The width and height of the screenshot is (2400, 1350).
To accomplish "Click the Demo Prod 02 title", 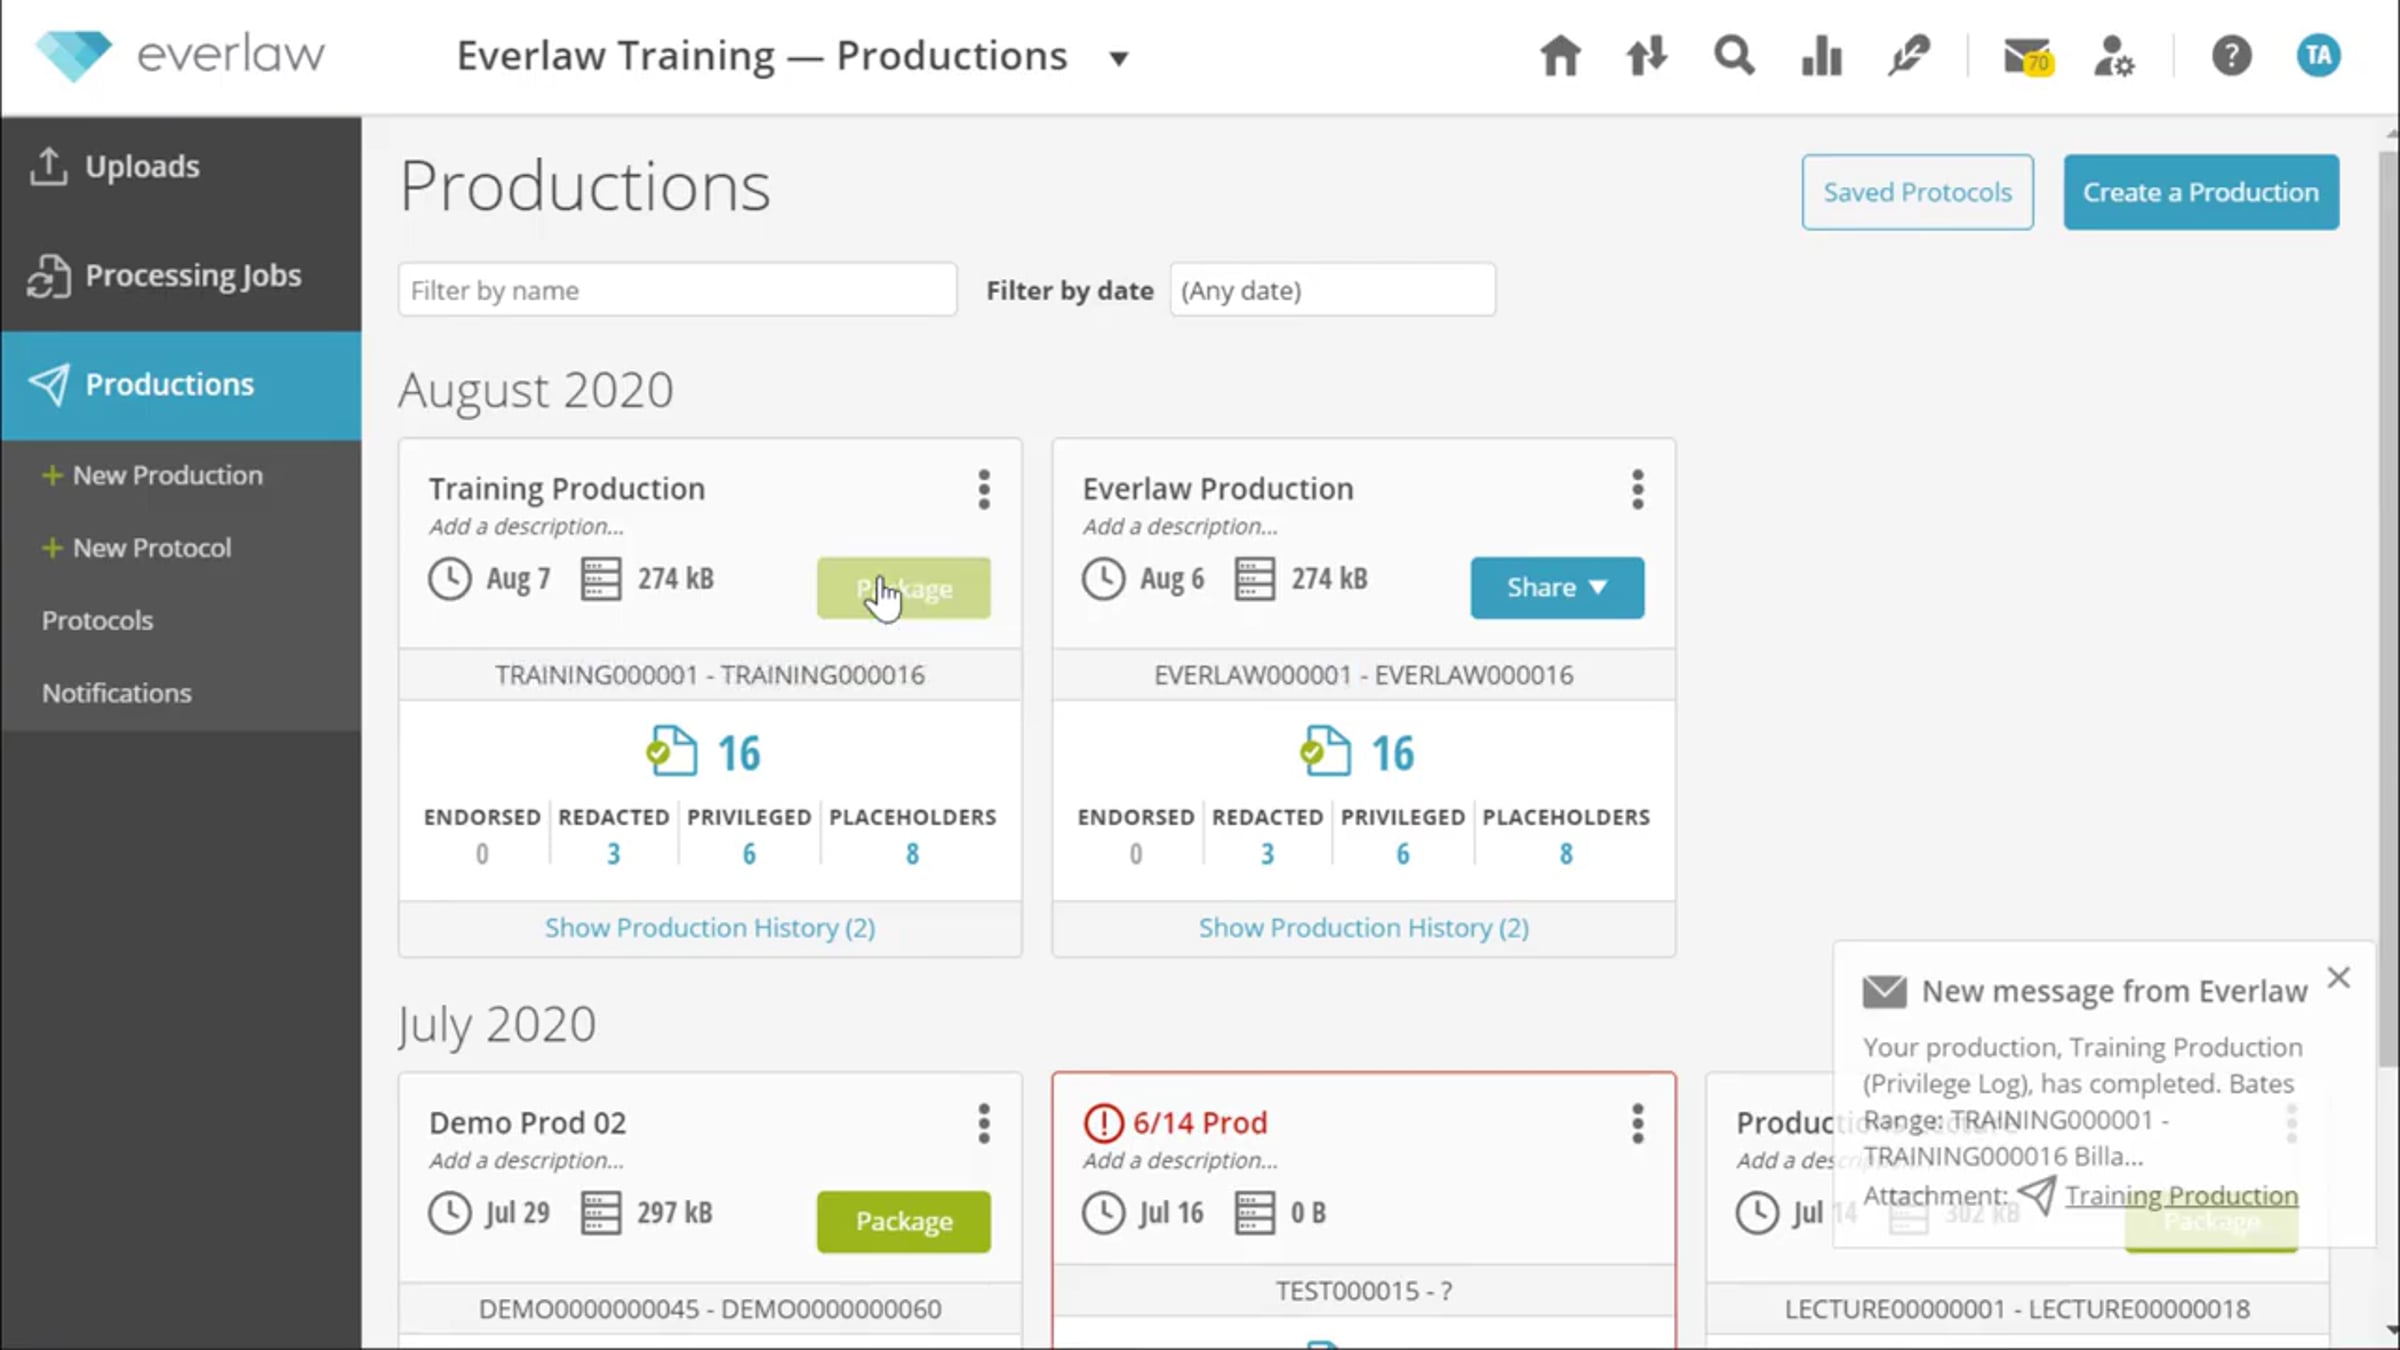I will (528, 1123).
